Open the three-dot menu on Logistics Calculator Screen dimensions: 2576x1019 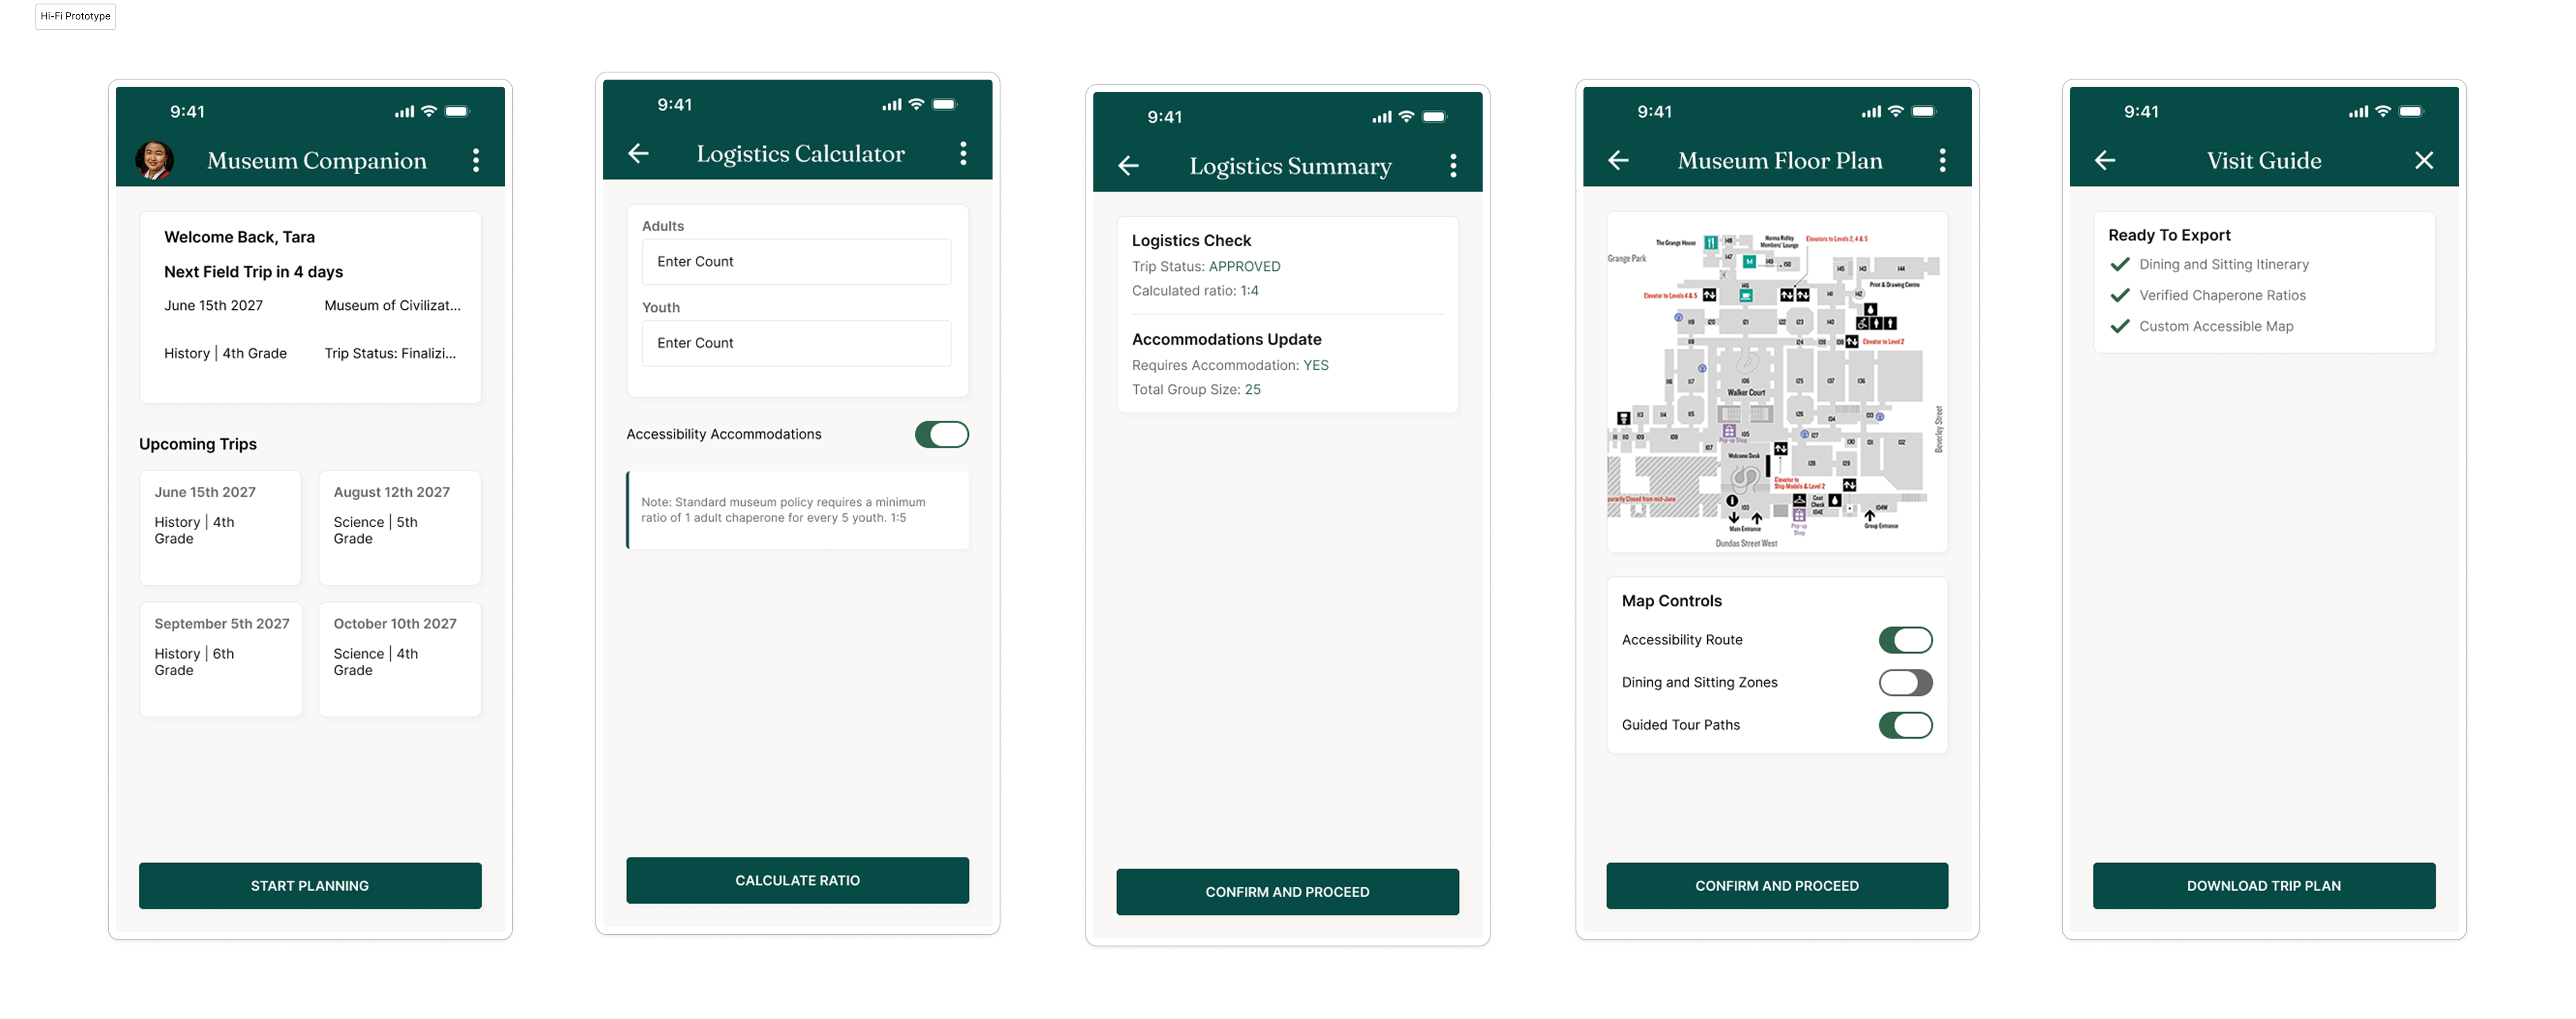pos(963,153)
